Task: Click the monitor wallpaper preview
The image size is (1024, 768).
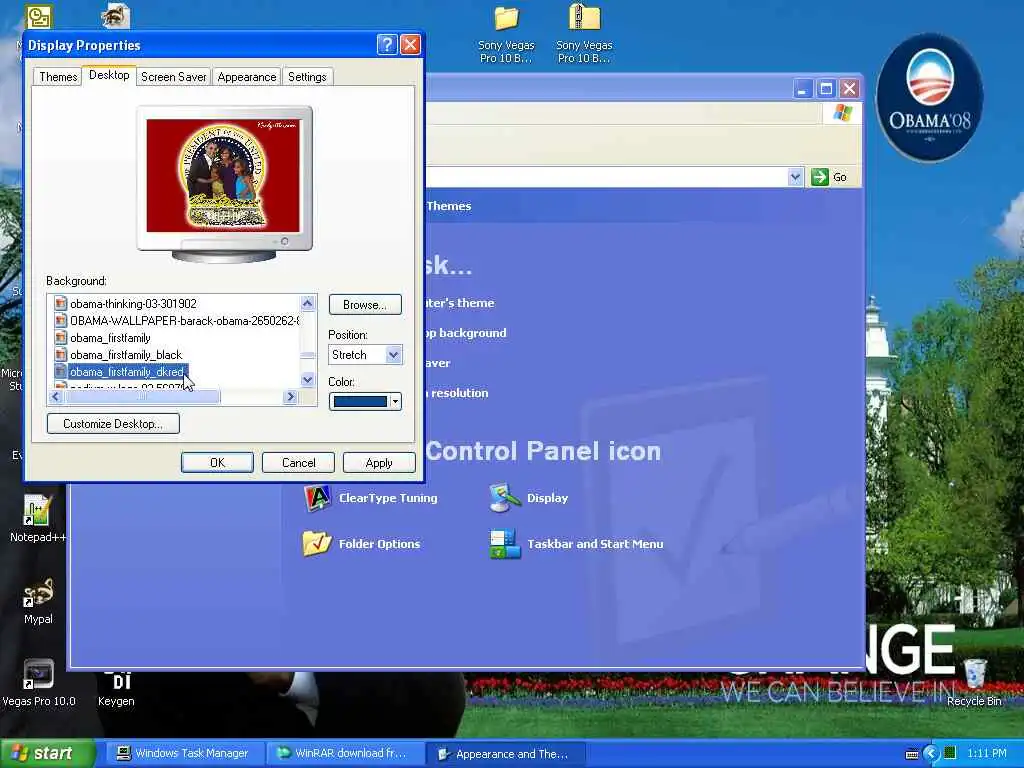Action: 223,176
